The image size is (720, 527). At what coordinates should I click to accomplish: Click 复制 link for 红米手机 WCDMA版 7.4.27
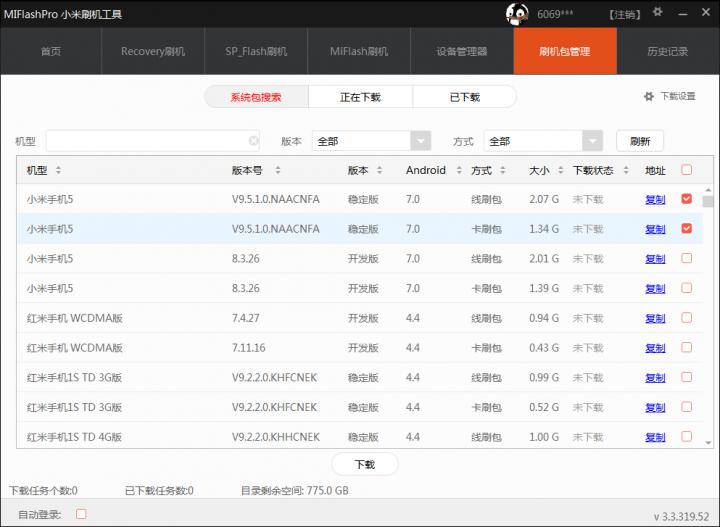655,318
